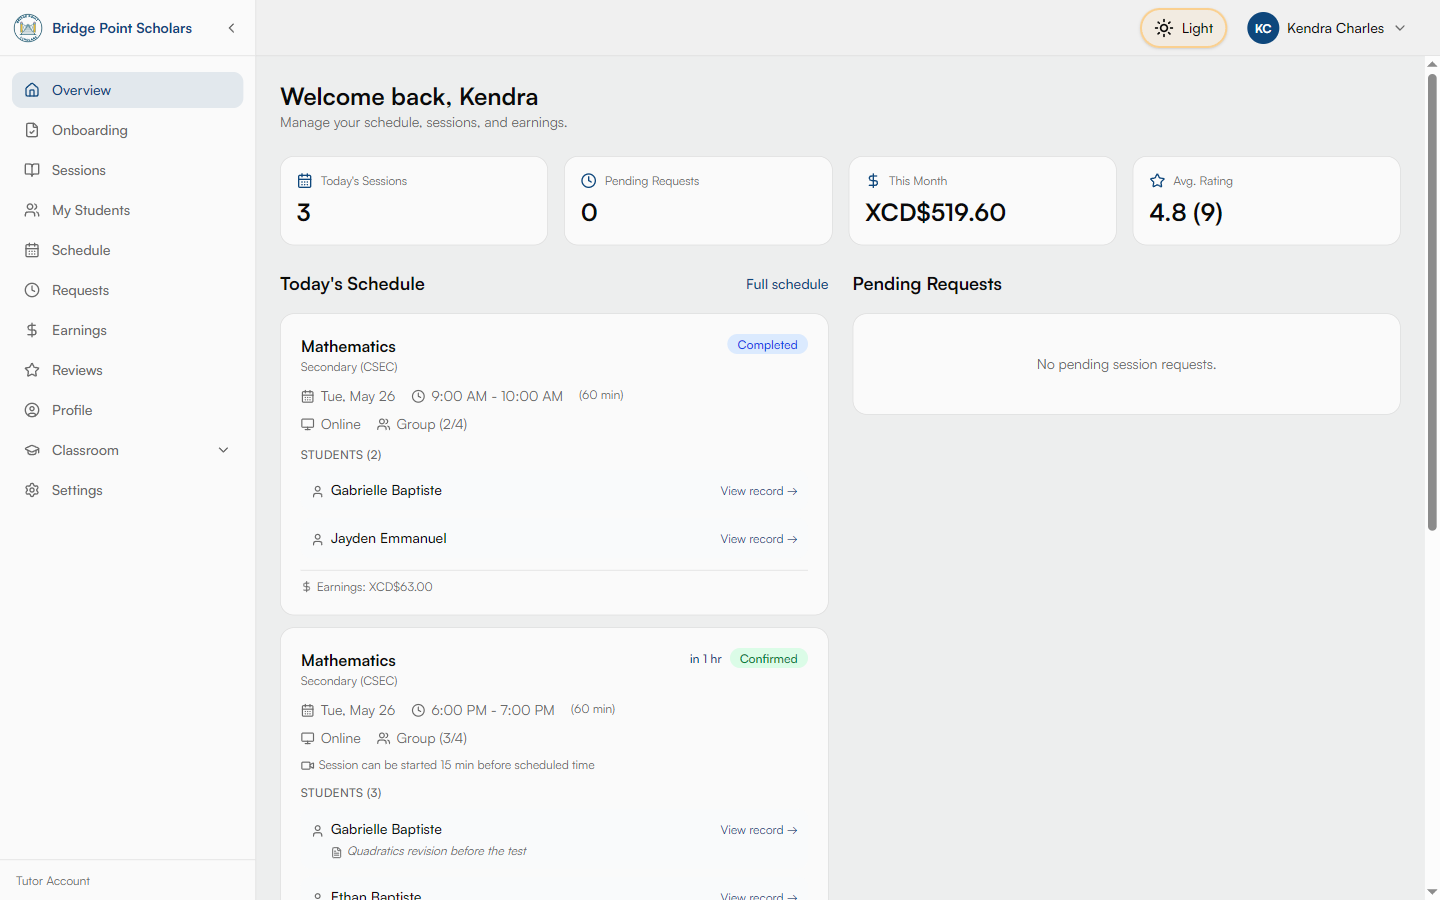Click the dollar icon beside Earnings: XCD$63.00
The height and width of the screenshot is (900, 1440).
point(307,587)
